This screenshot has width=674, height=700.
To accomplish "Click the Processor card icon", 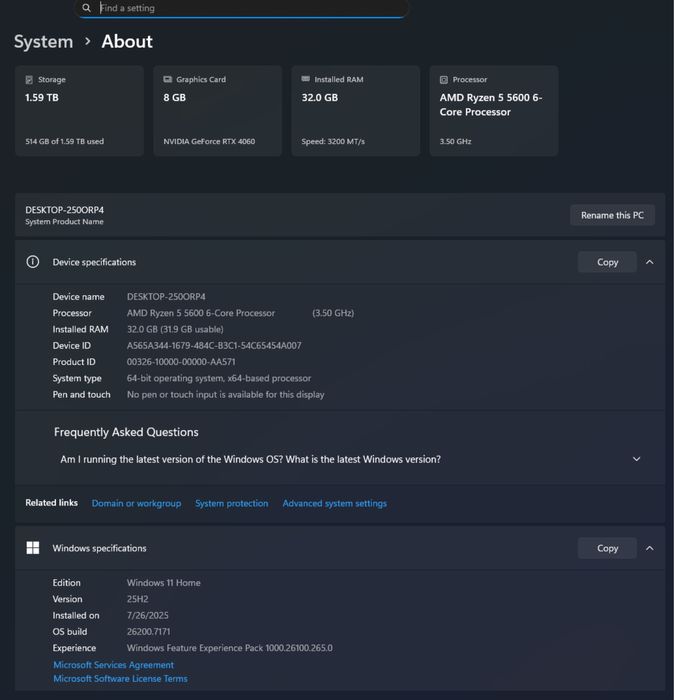I will tap(444, 79).
